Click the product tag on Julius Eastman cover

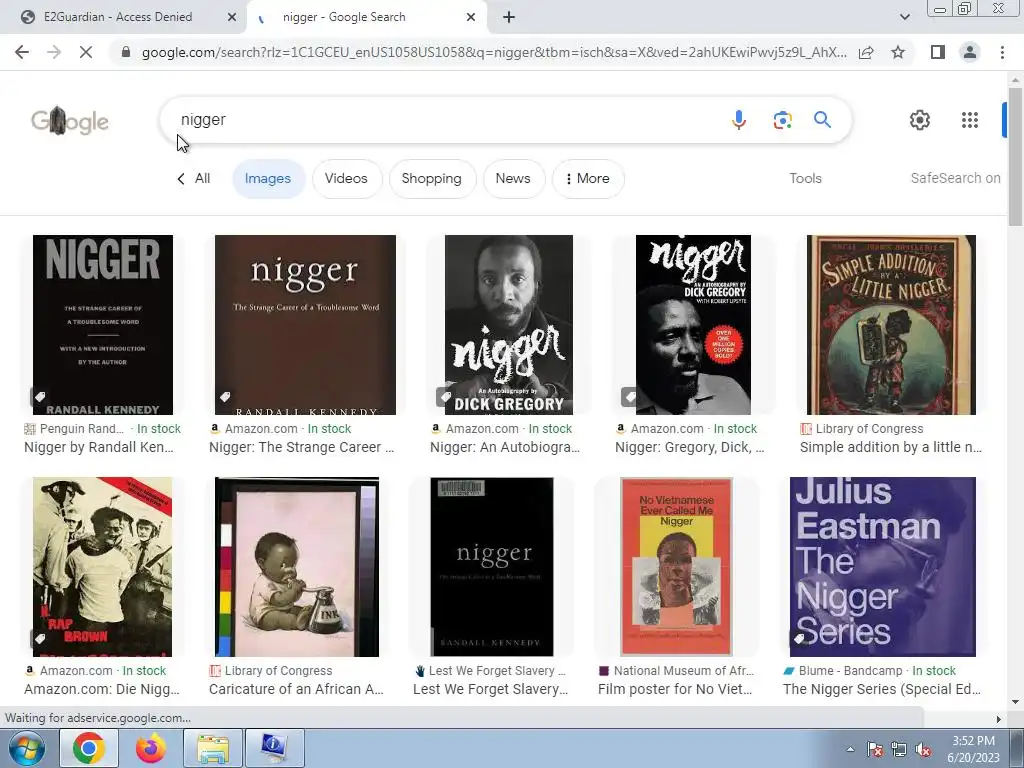tap(799, 638)
